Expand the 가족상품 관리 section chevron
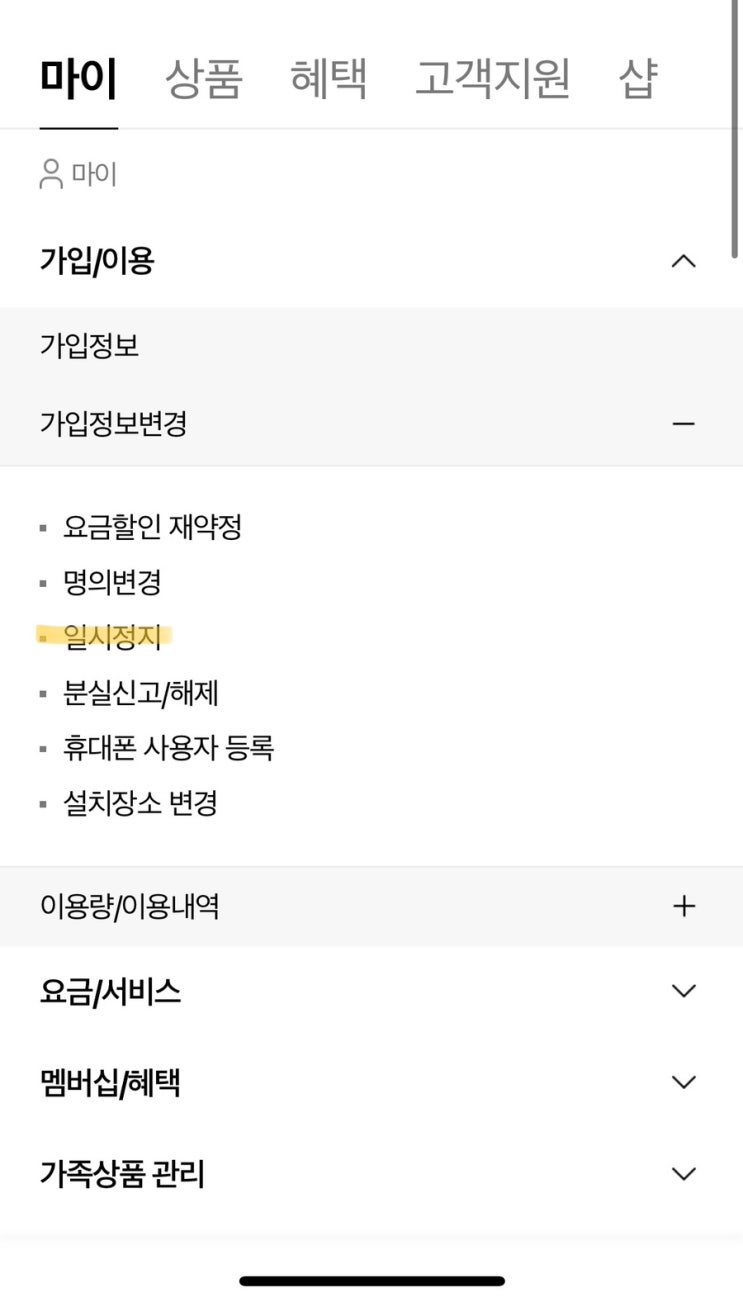 pyautogui.click(x=683, y=1173)
